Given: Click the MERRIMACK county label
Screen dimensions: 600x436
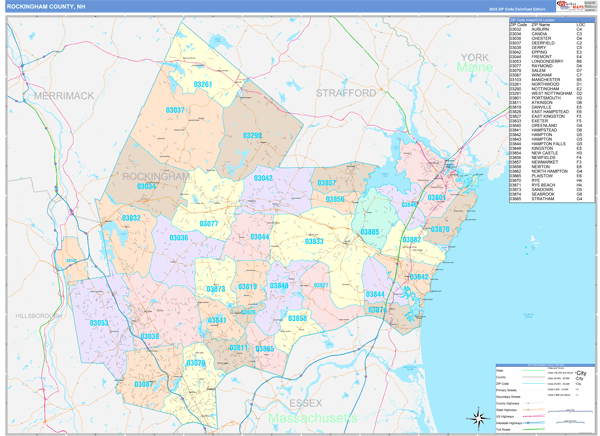Looking at the screenshot, I should [64, 96].
